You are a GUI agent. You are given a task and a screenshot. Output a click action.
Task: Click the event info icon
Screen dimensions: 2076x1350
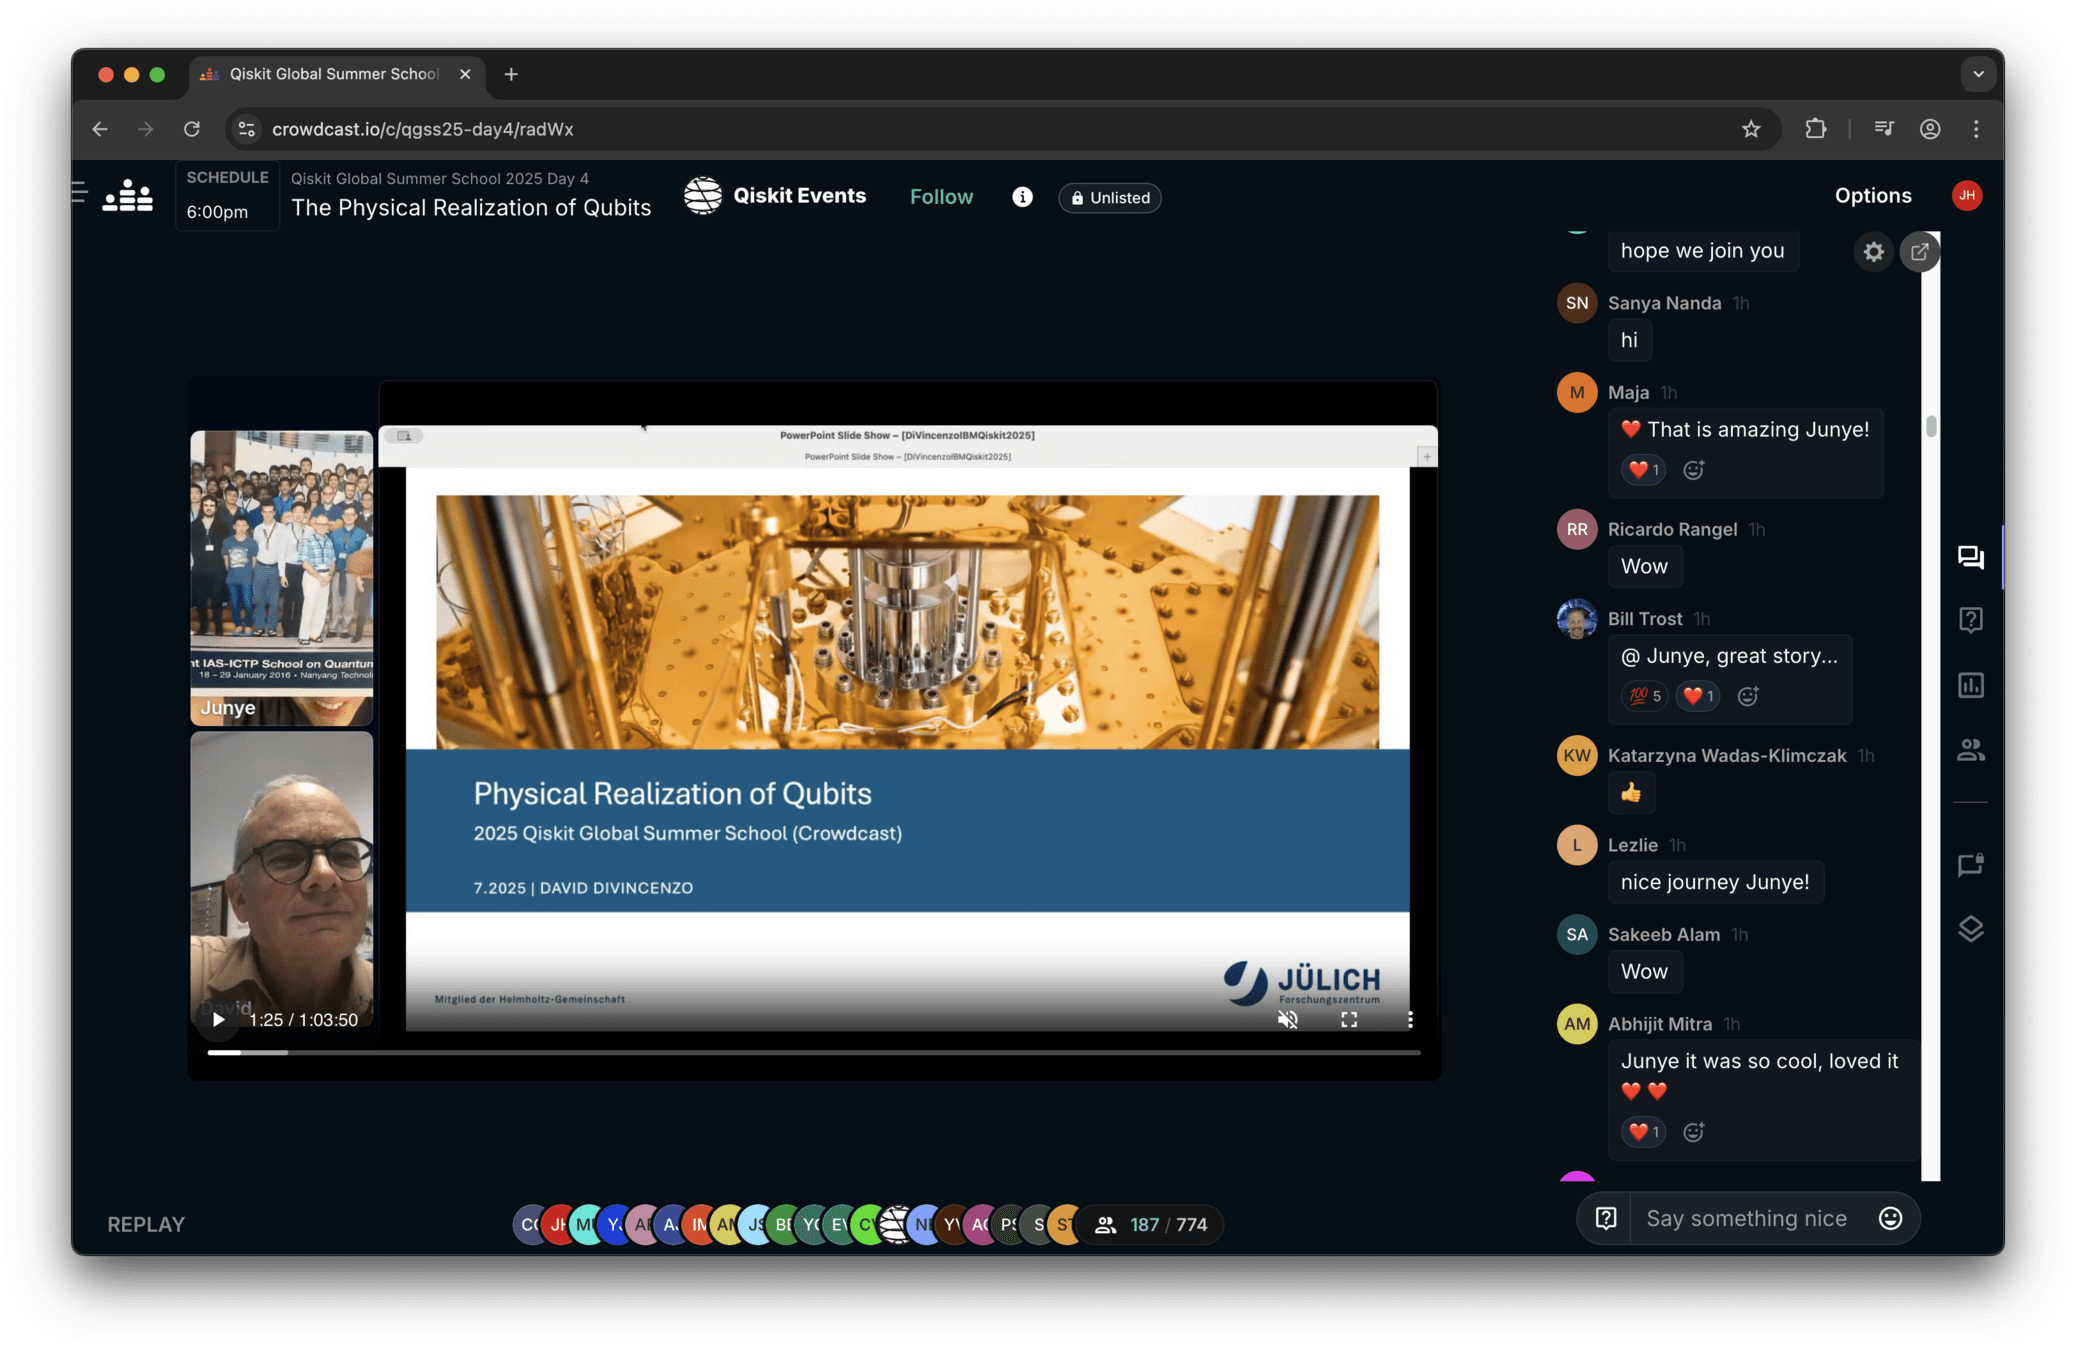(1021, 197)
